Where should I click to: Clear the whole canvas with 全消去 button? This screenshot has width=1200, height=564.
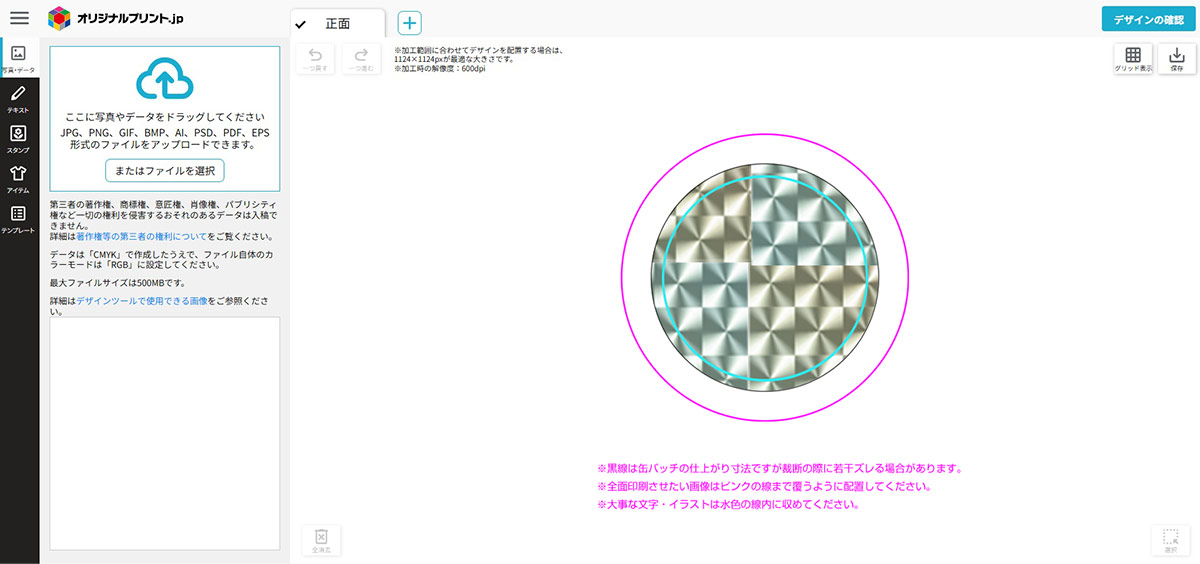(x=321, y=540)
